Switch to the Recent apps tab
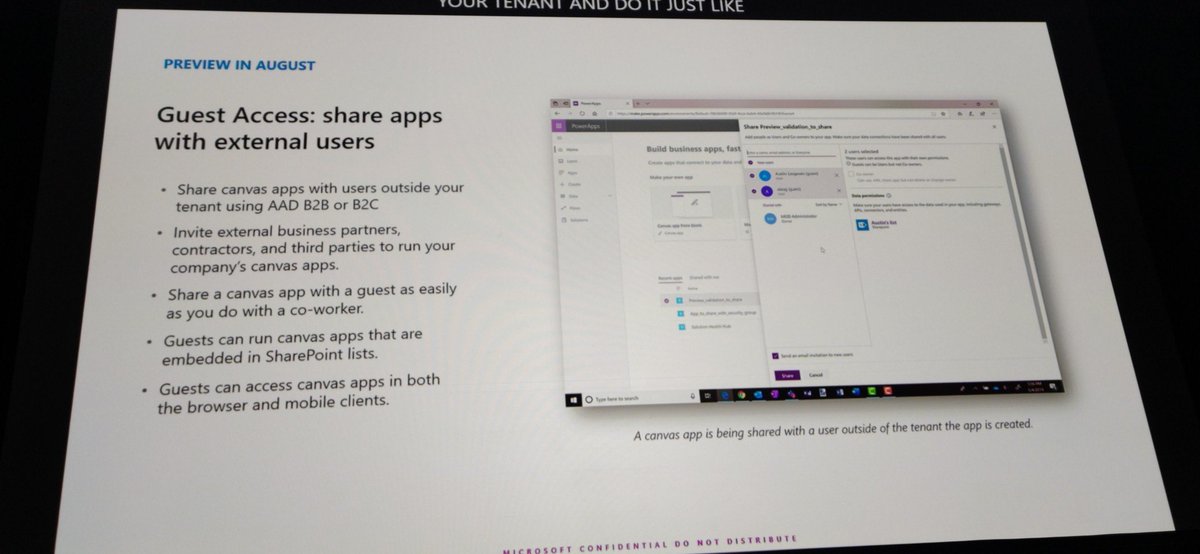Image resolution: width=1200 pixels, height=554 pixels. tap(670, 278)
